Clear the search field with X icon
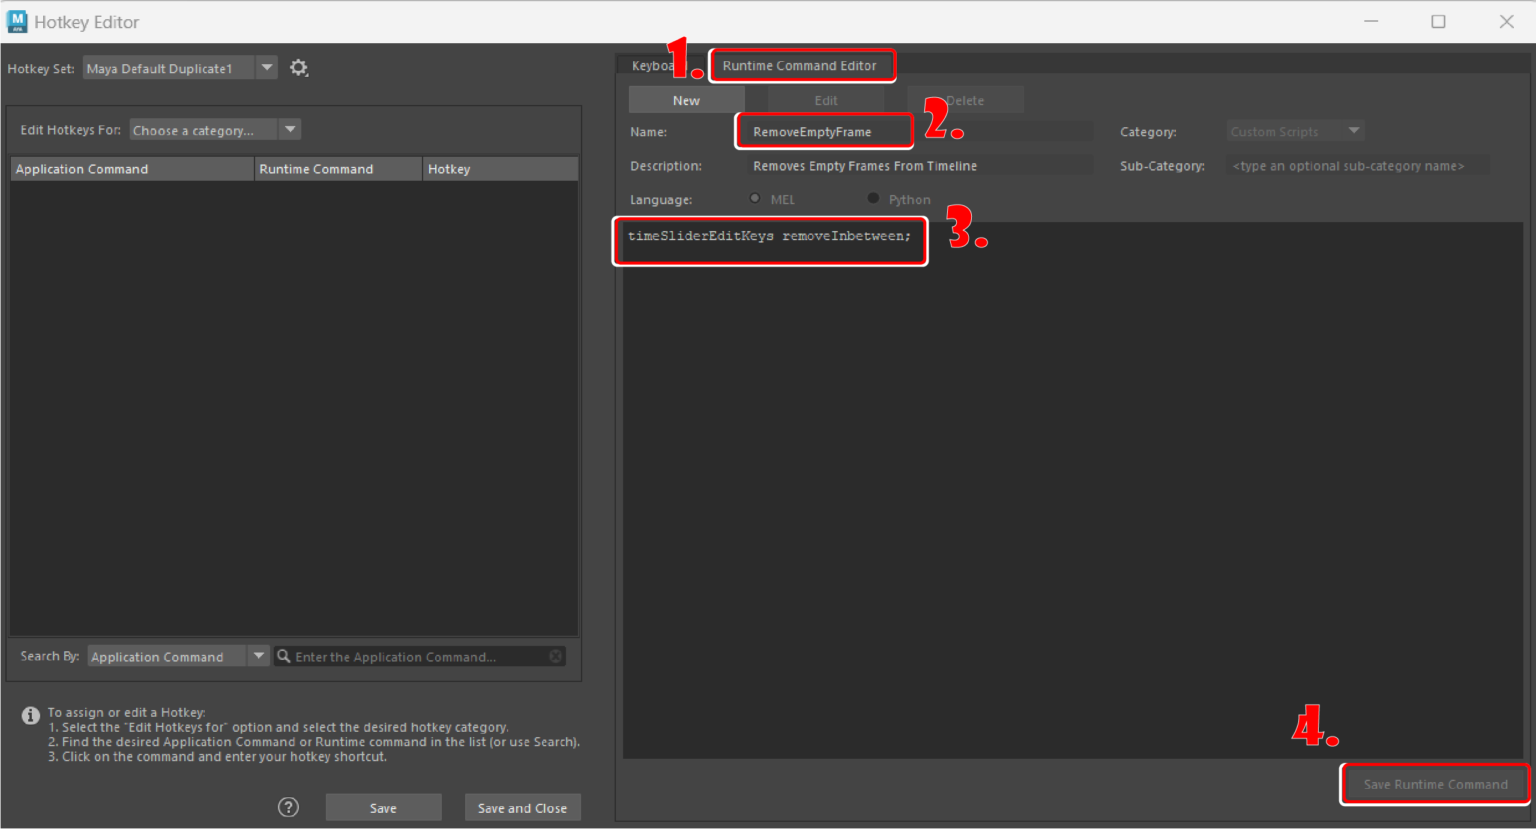Screen dimensions: 1536x829 556,656
